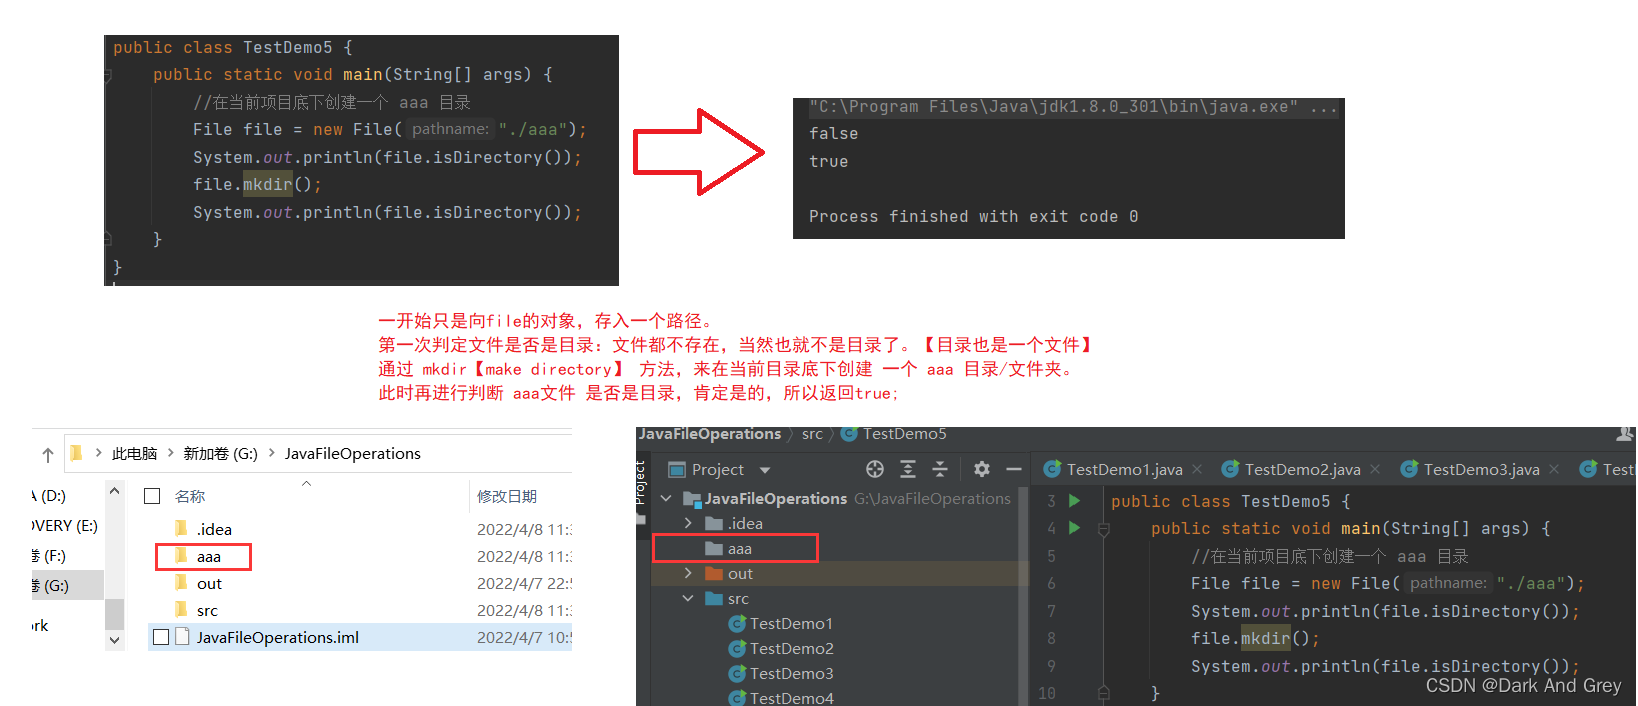This screenshot has height=706, width=1638.
Task: Check the JavaFileOperations.iml row checkbox
Action: [160, 637]
